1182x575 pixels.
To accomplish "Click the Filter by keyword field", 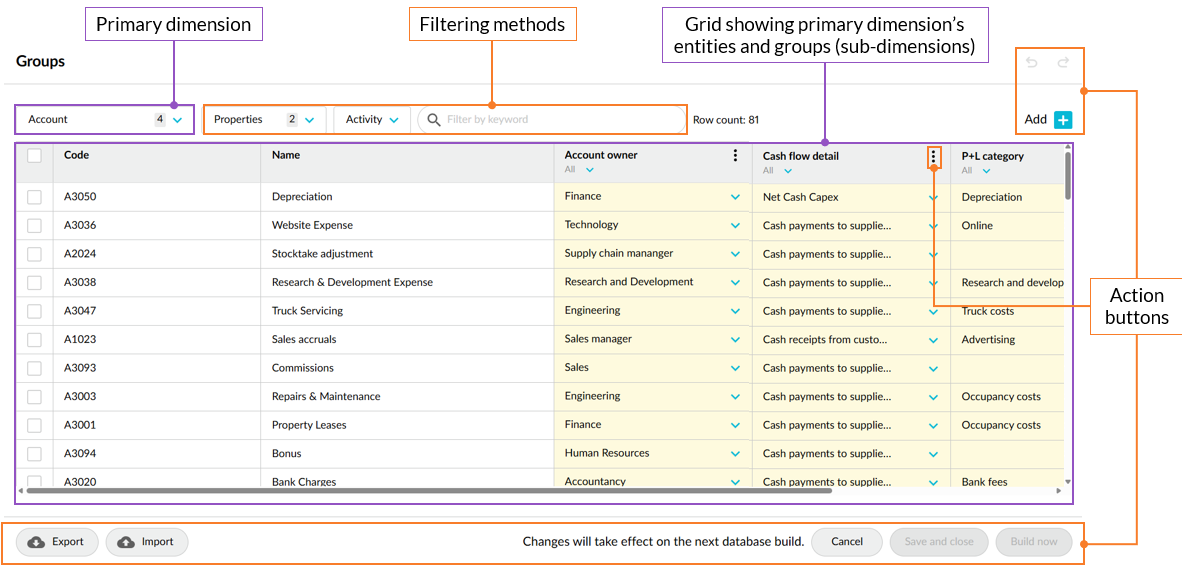I will pos(560,120).
